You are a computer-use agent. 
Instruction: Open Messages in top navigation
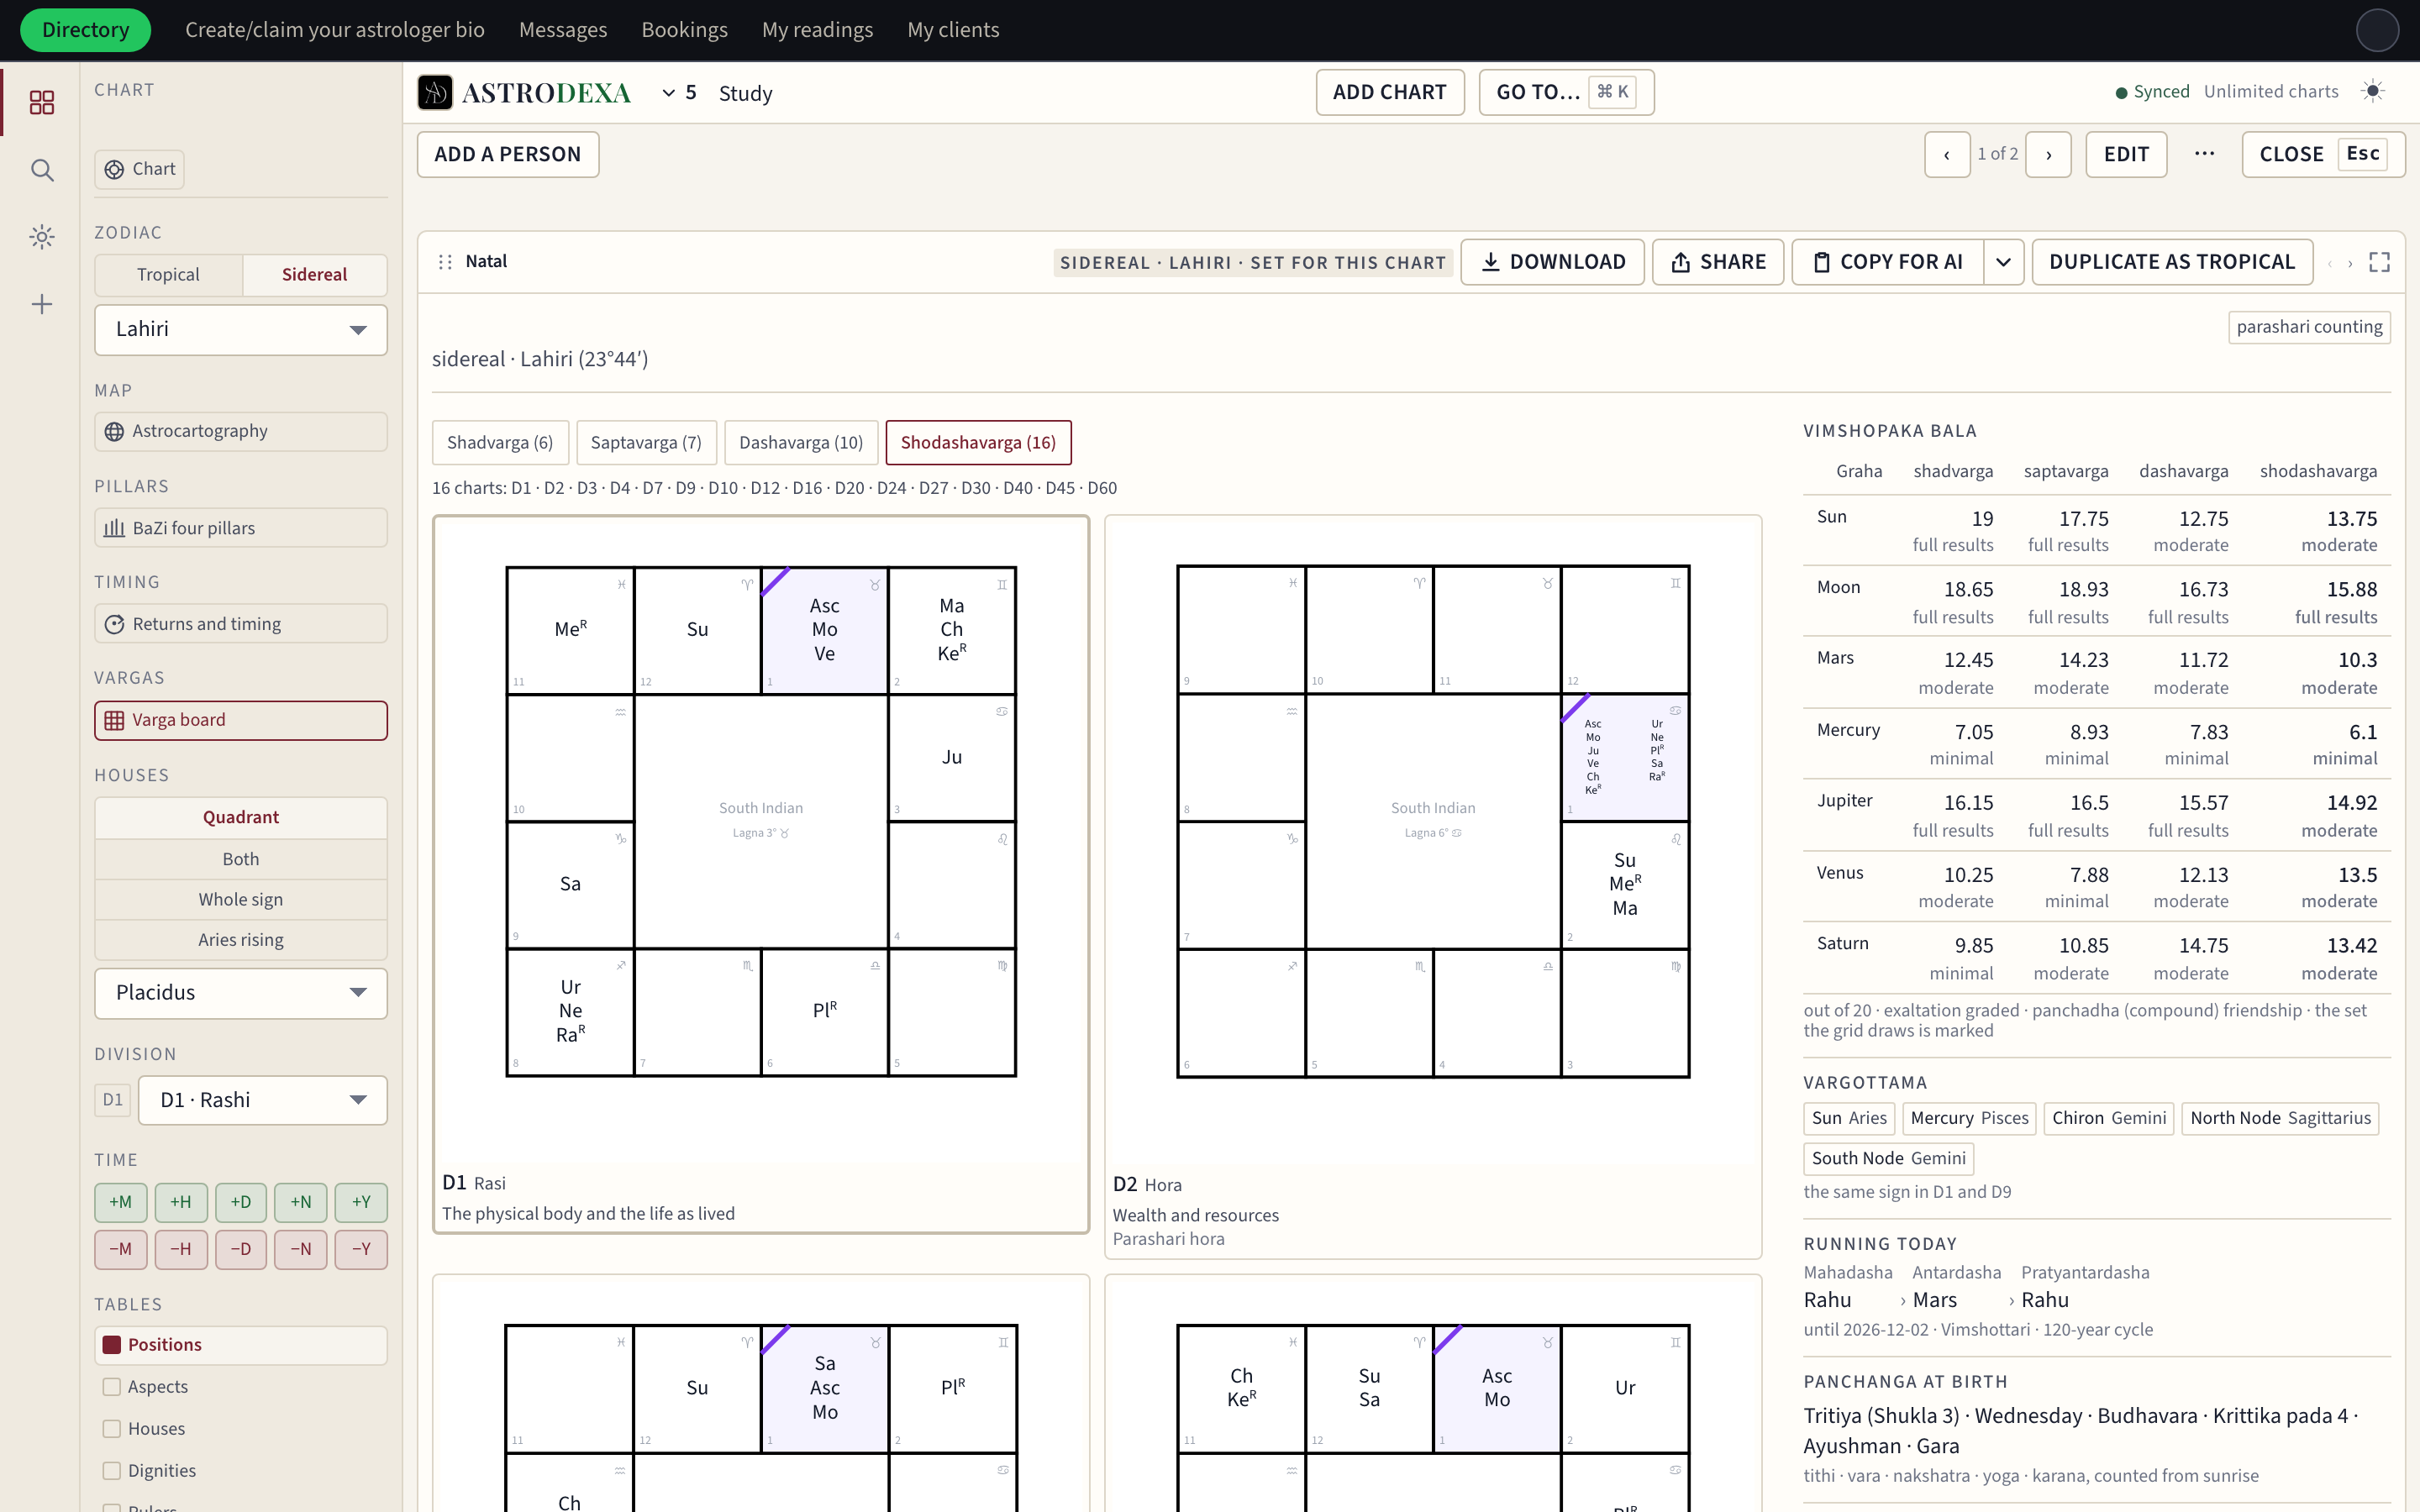tap(563, 30)
